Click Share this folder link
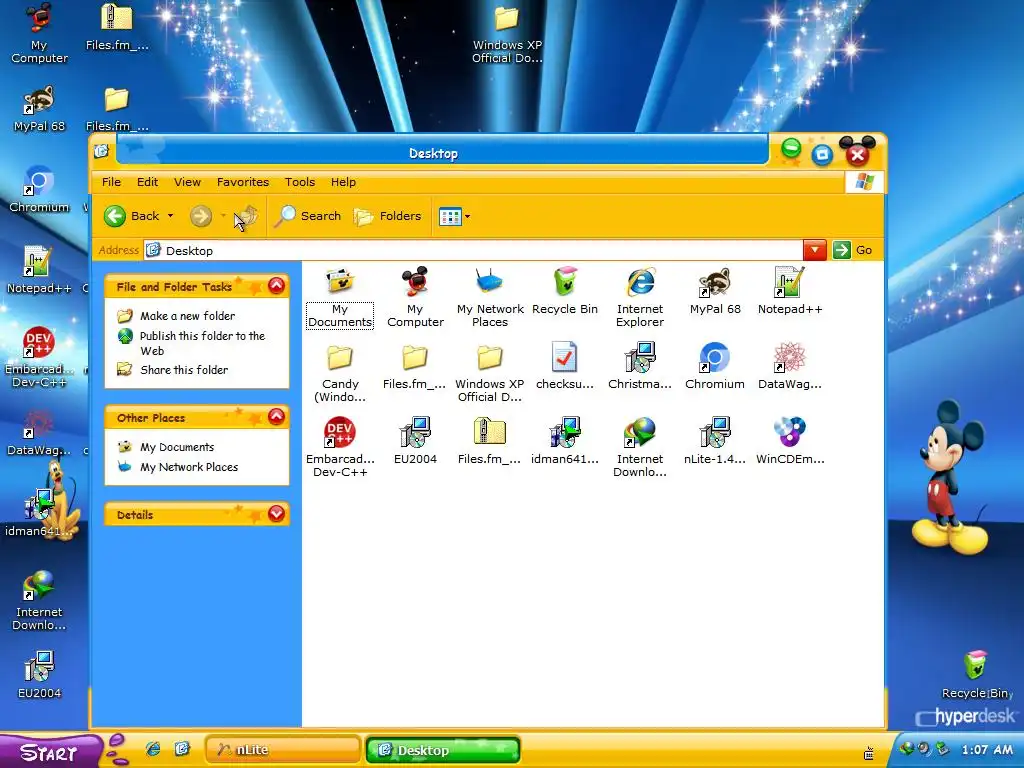Image resolution: width=1024 pixels, height=768 pixels. (184, 370)
